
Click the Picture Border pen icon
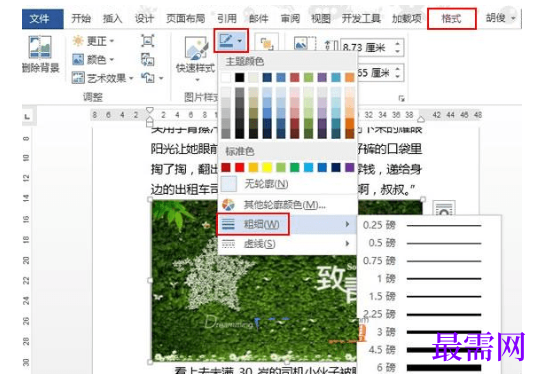226,41
